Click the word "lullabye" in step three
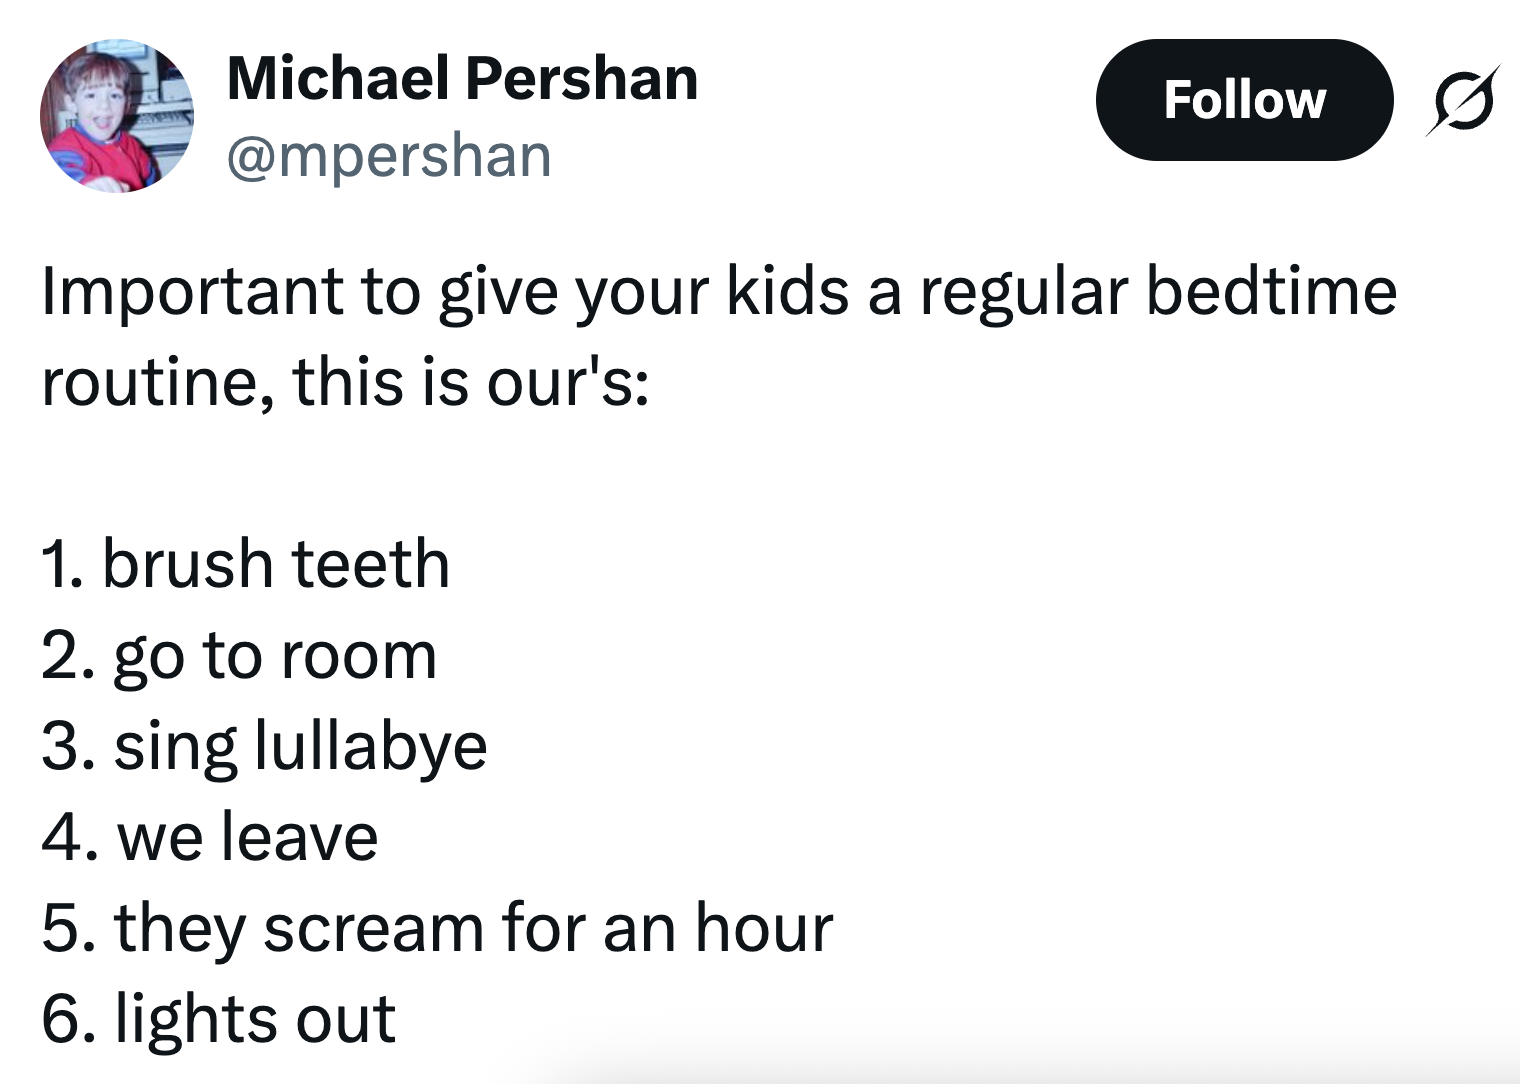1520x1084 pixels. 371,747
